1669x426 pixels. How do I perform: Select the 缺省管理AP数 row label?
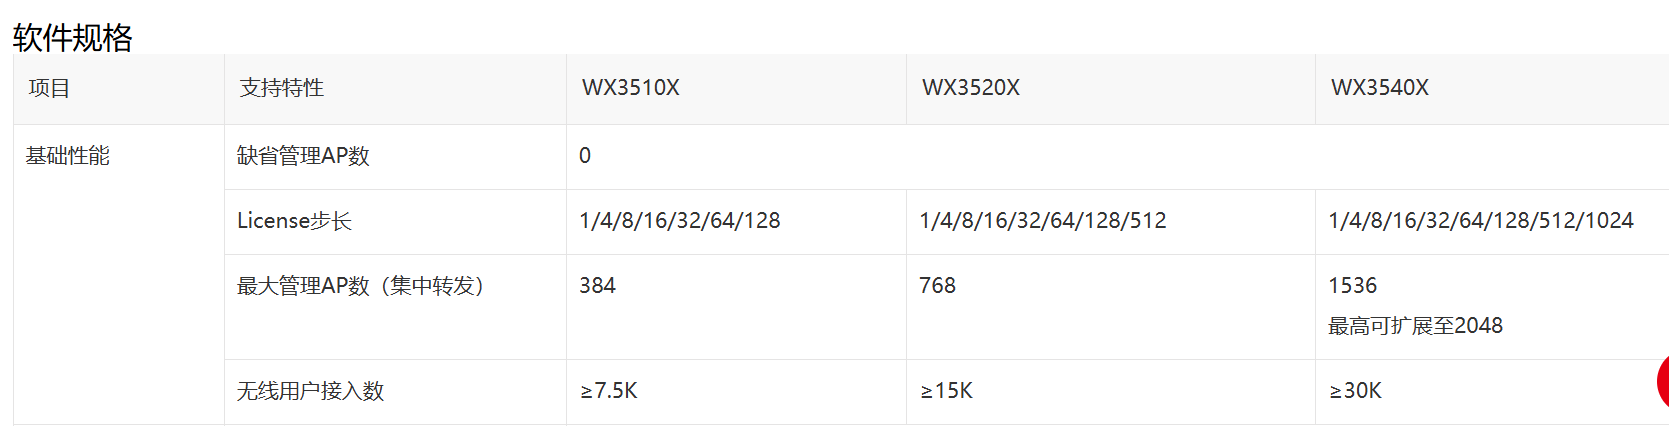303,156
